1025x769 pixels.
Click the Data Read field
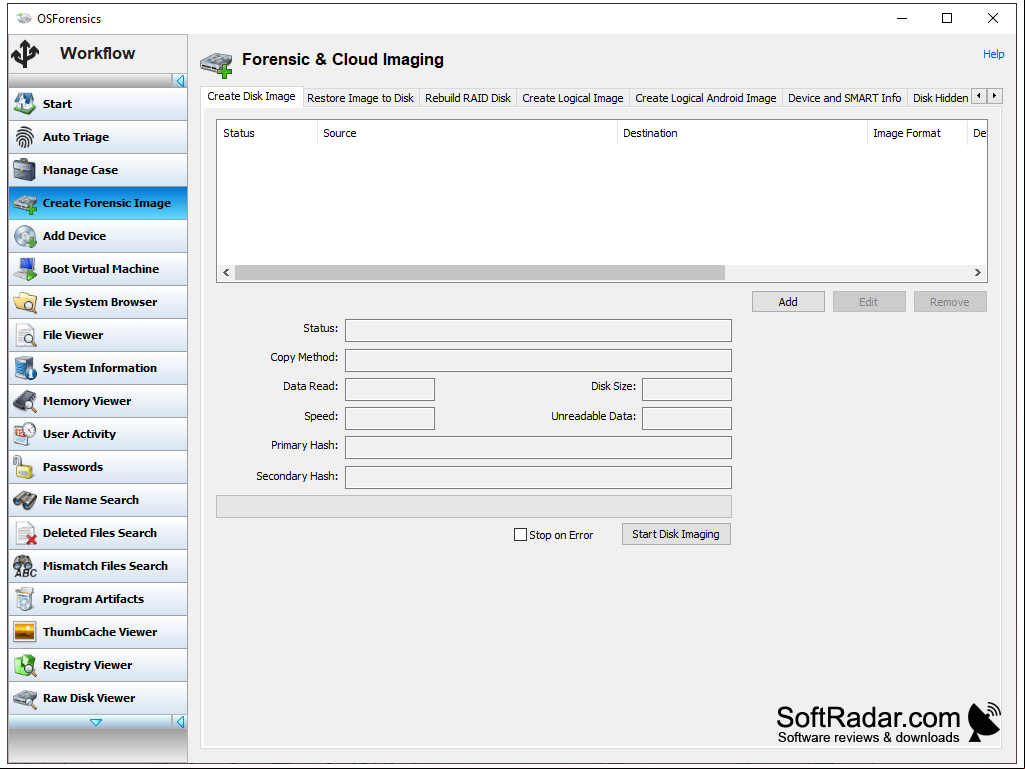[390, 389]
